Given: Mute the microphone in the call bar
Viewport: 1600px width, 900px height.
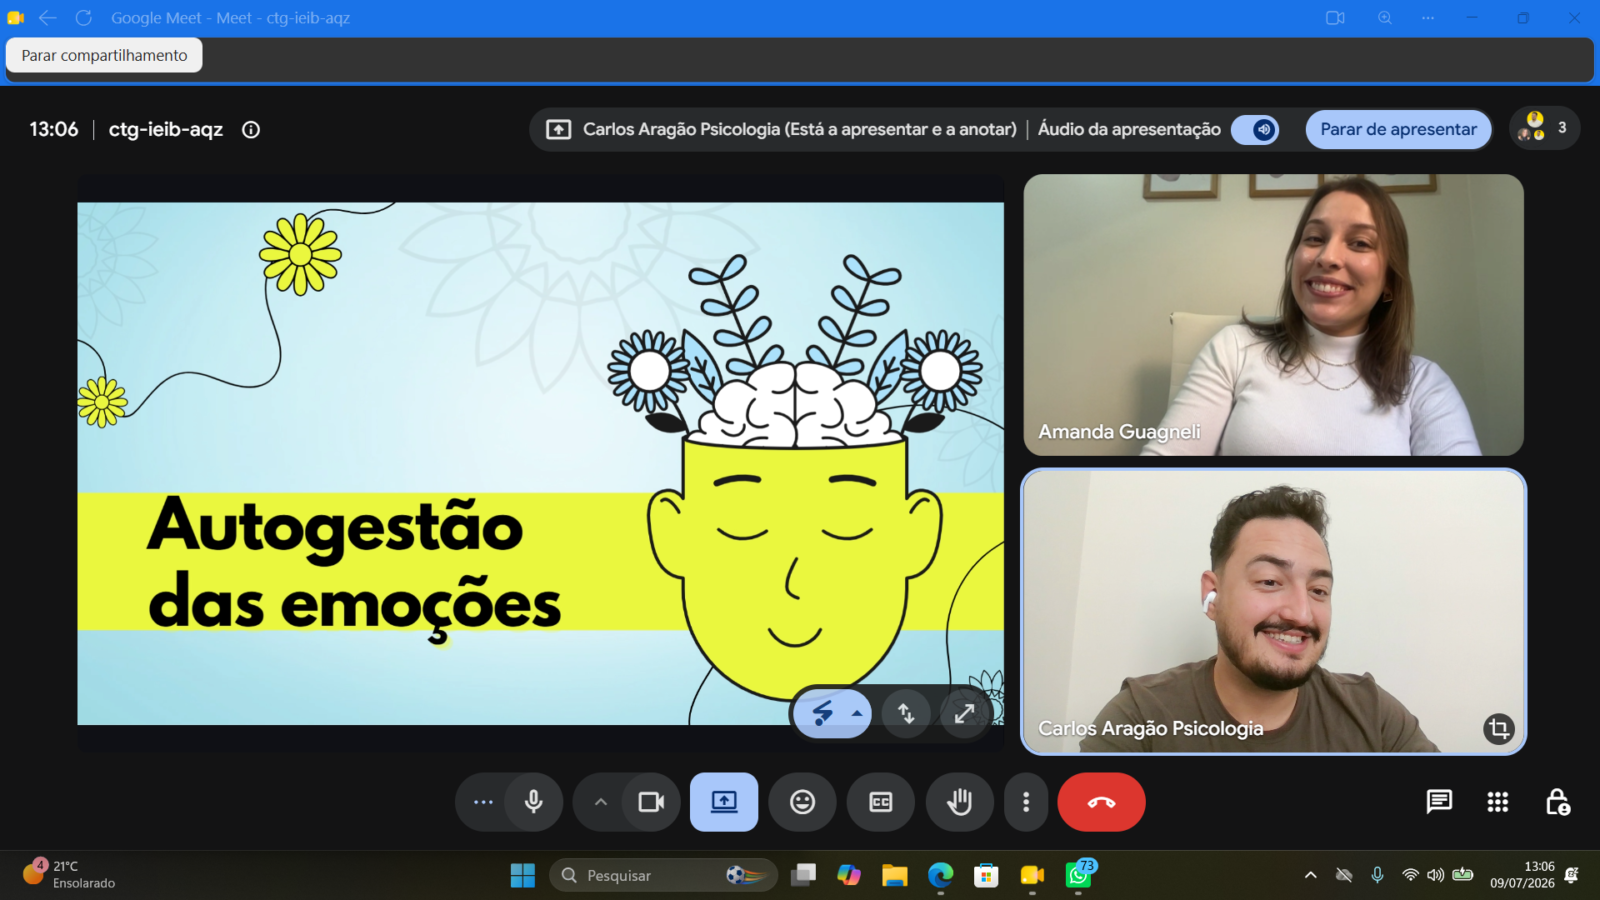Looking at the screenshot, I should [x=534, y=802].
